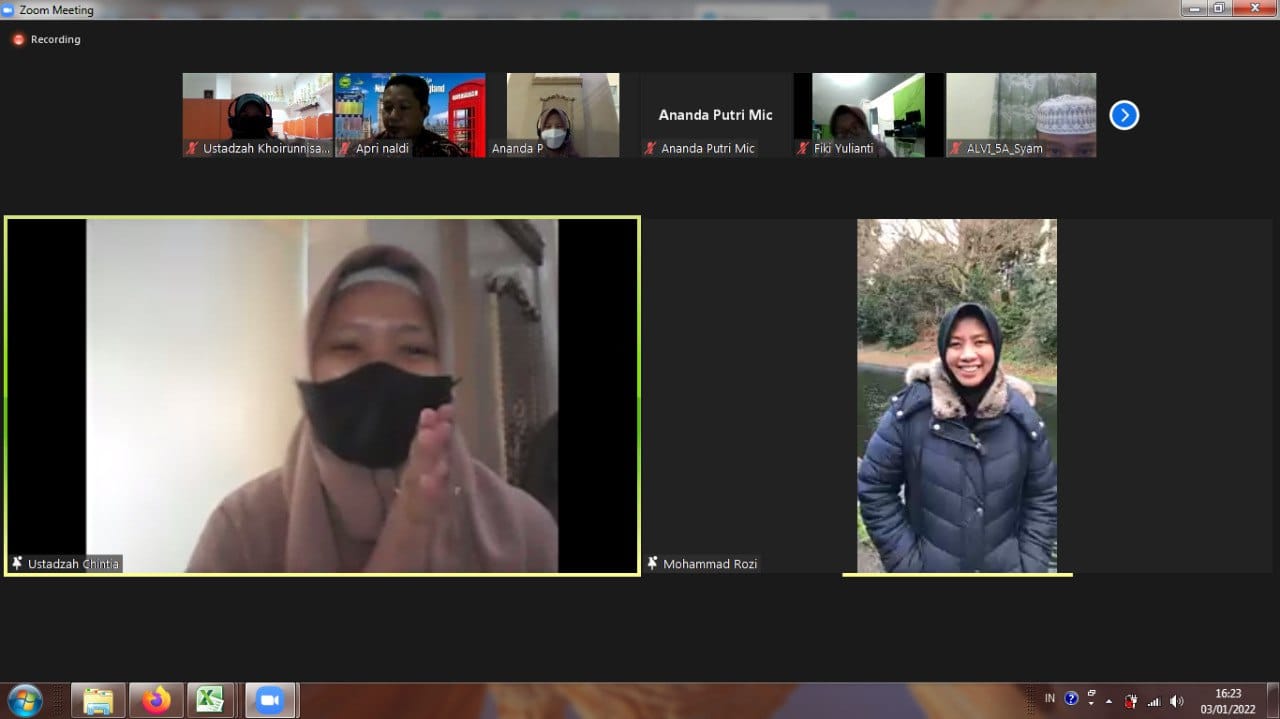
Task: Click muted mic icon on Apri naldi
Action: [344, 149]
